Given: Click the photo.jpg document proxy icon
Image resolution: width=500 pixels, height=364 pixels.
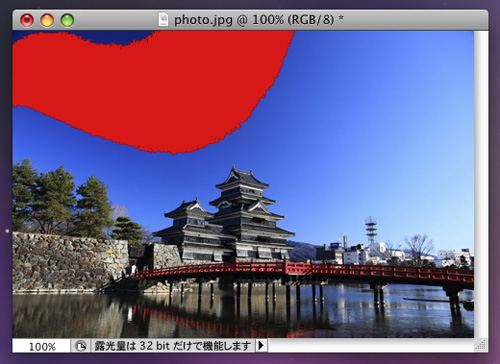Looking at the screenshot, I should (163, 20).
